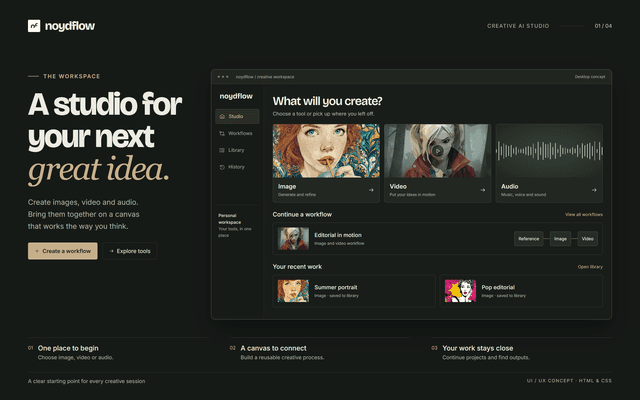Click the arrow on the Video card

click(482, 190)
